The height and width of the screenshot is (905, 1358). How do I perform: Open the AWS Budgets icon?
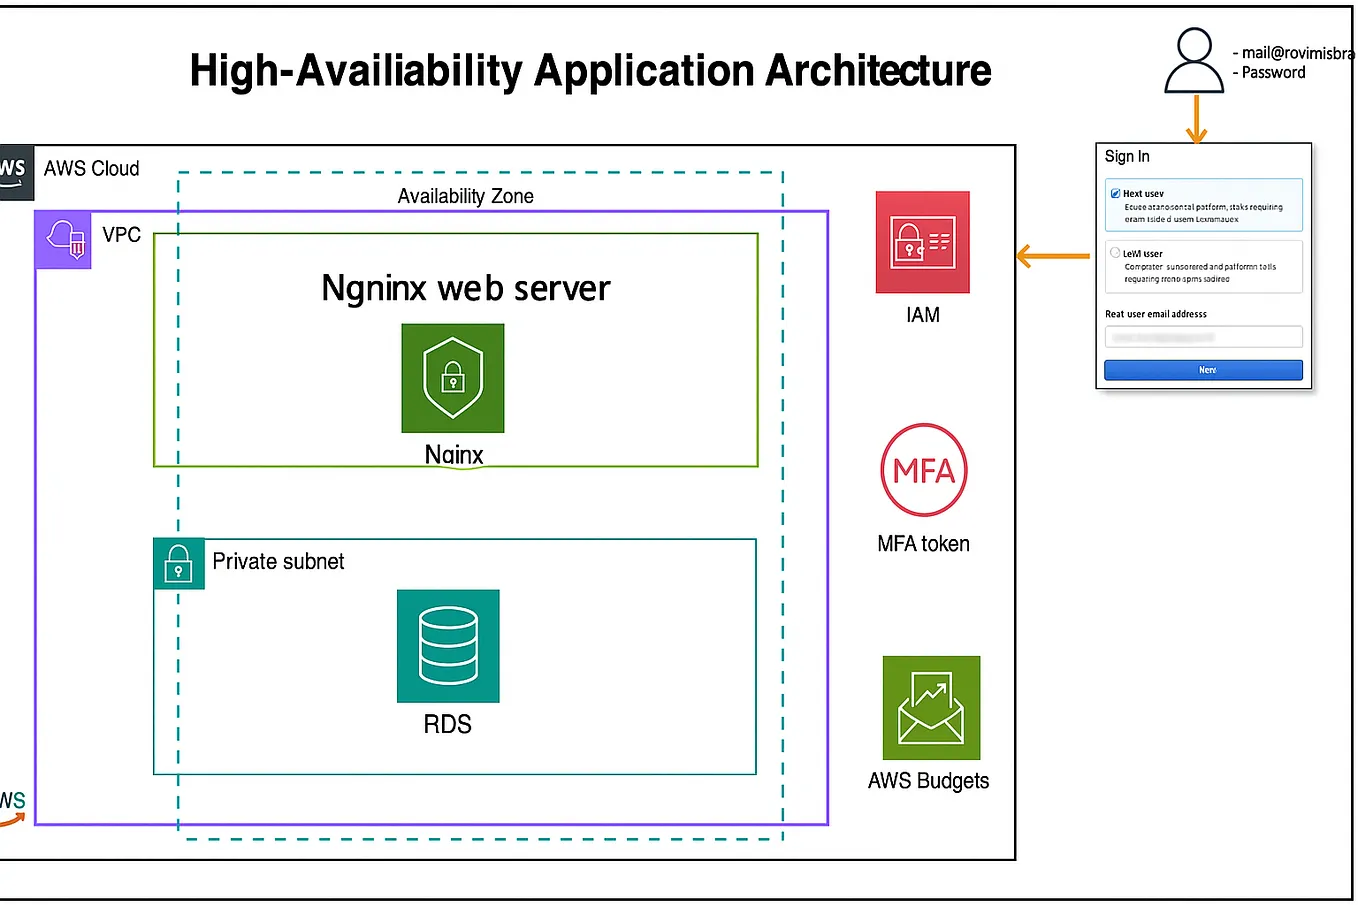click(x=930, y=709)
